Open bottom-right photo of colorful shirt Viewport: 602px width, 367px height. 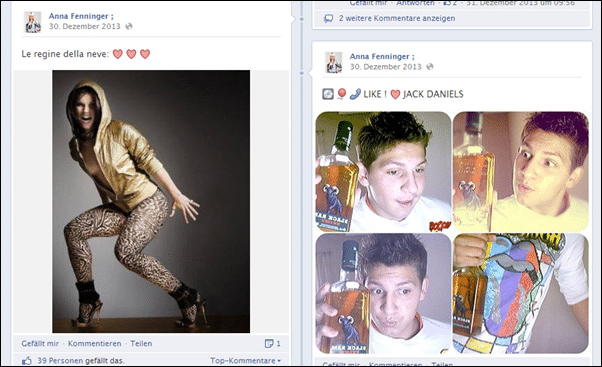(521, 294)
